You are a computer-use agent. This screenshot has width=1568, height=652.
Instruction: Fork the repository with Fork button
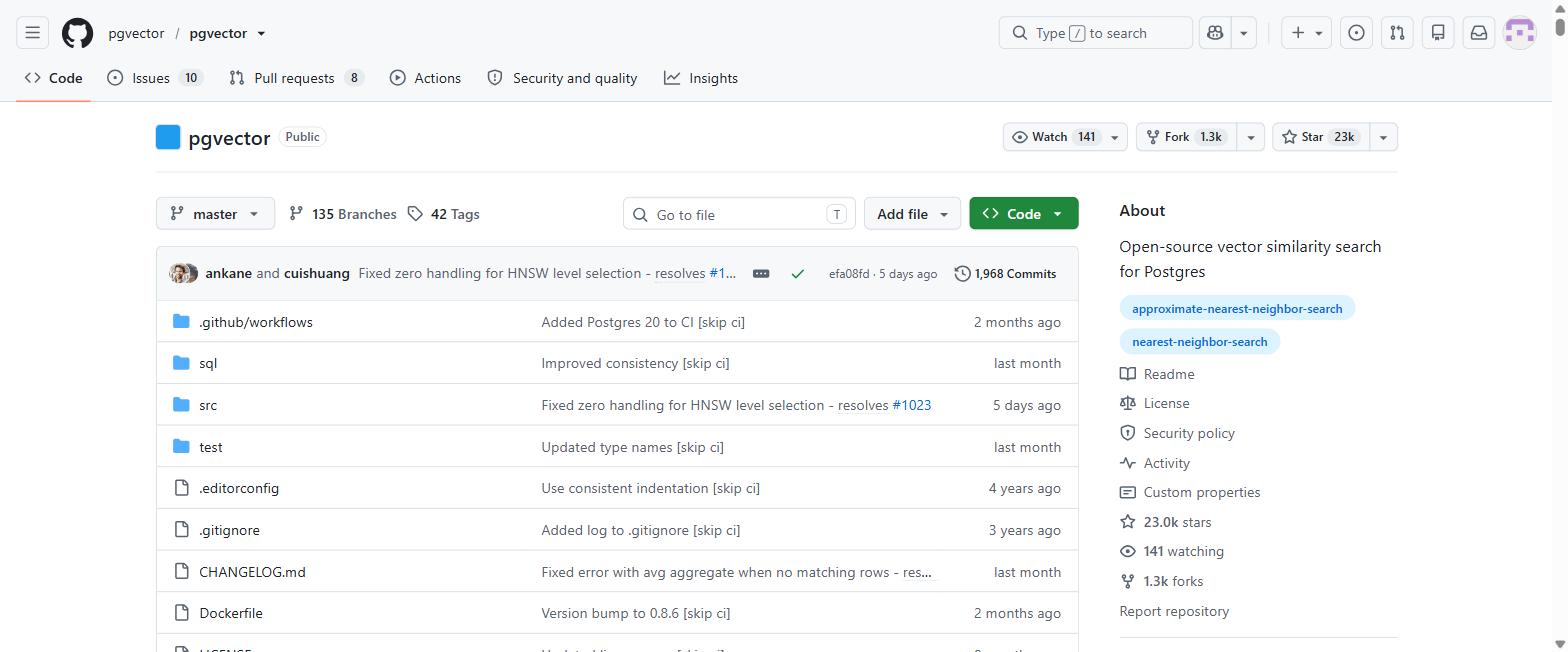pyautogui.click(x=1186, y=137)
